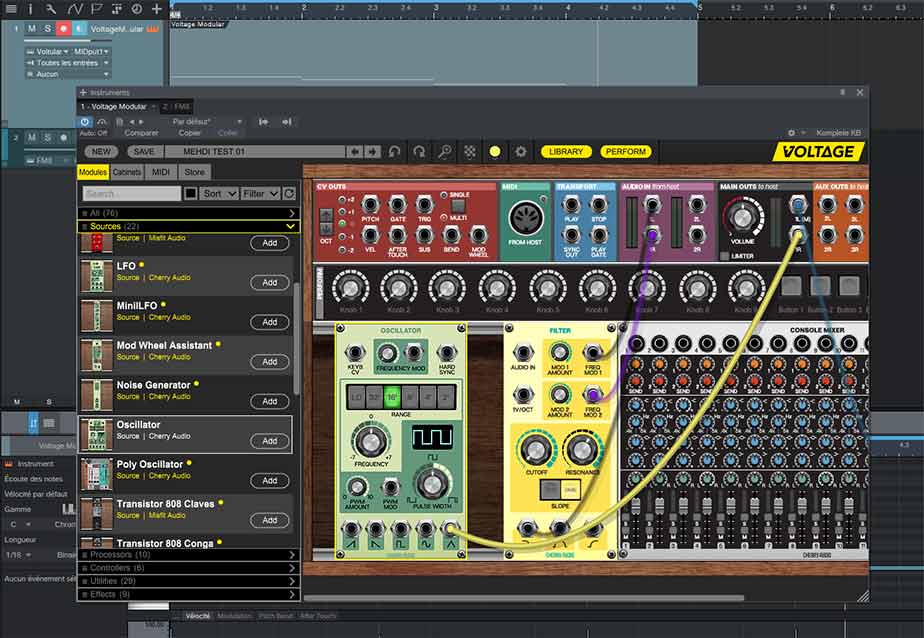Click the Filter AUDIO IN jack
The width and height of the screenshot is (924, 638).
pos(523,352)
